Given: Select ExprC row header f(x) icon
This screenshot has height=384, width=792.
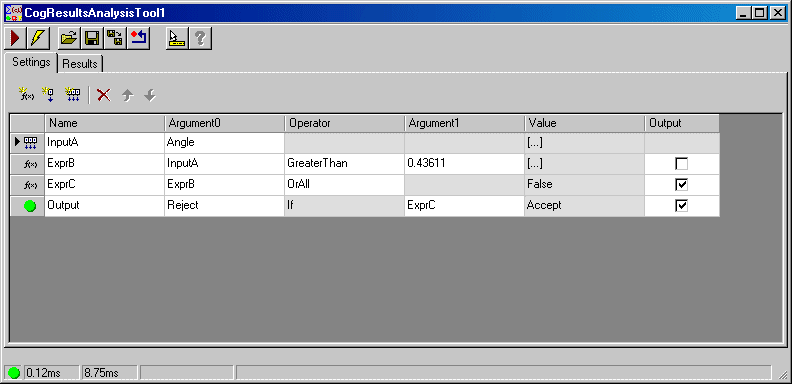Looking at the screenshot, I should (27, 185).
